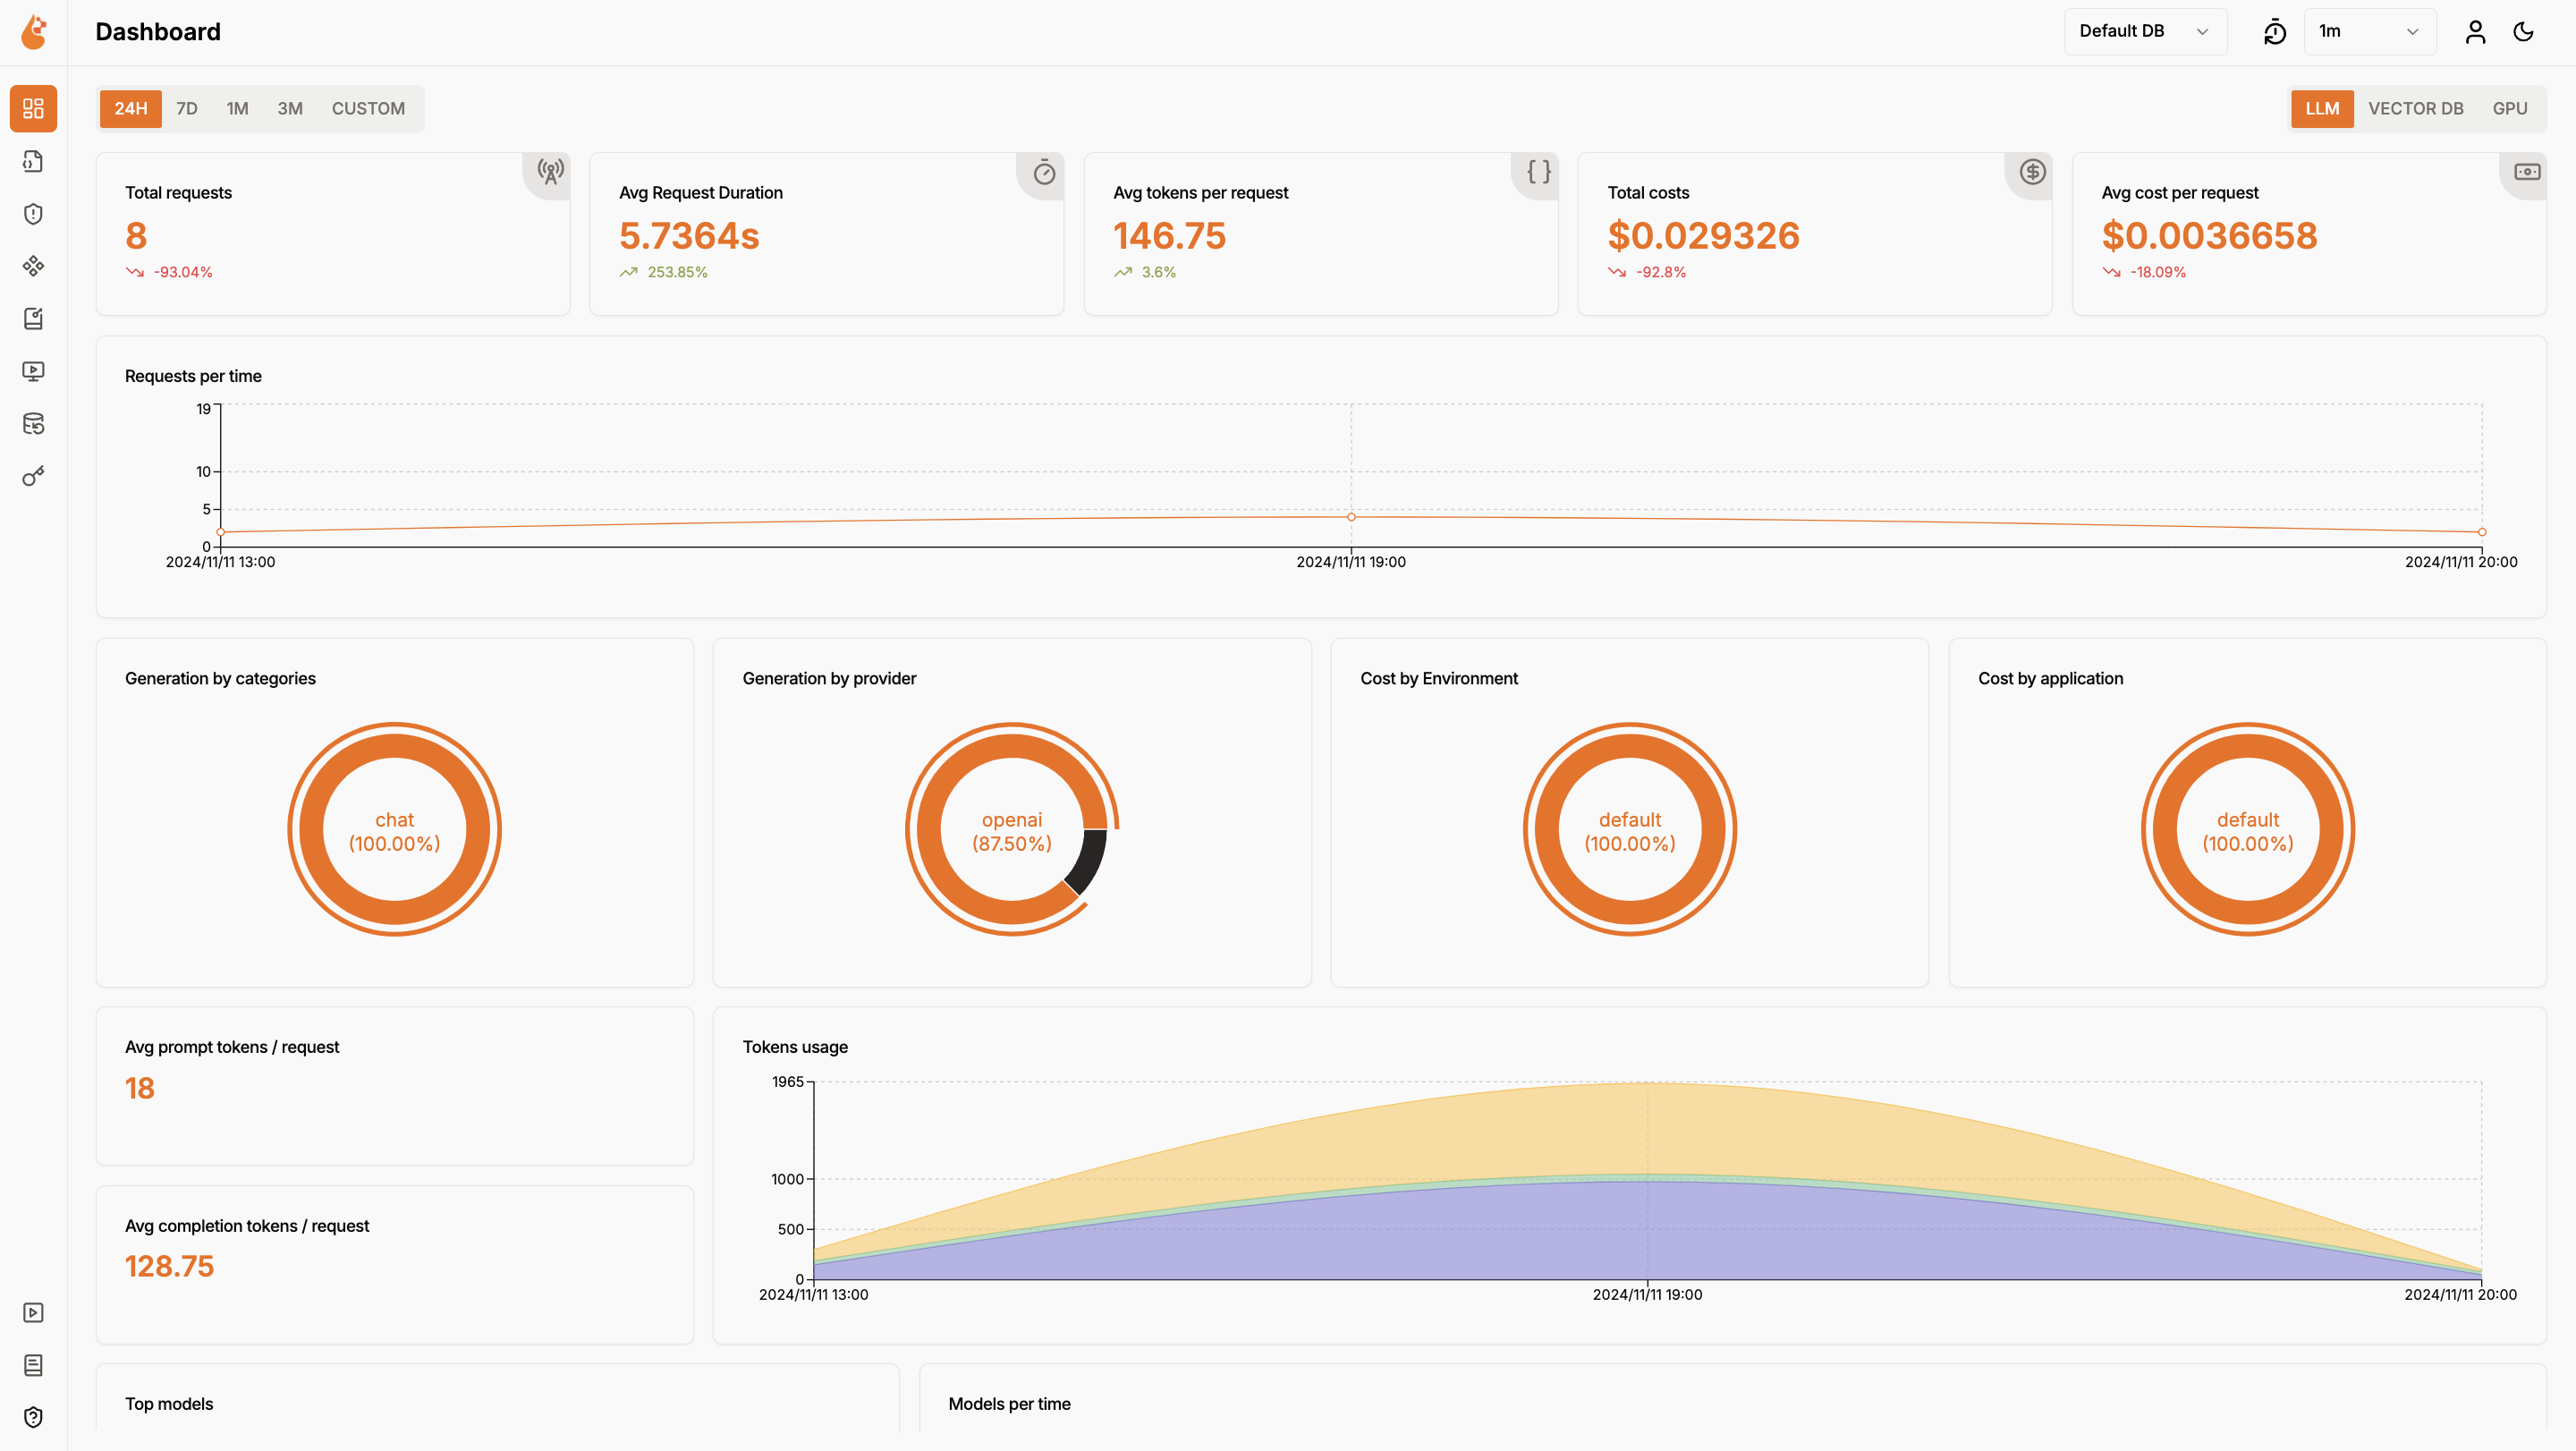This screenshot has height=1451, width=2576.
Task: Select the 7D time range tab
Action: point(186,108)
